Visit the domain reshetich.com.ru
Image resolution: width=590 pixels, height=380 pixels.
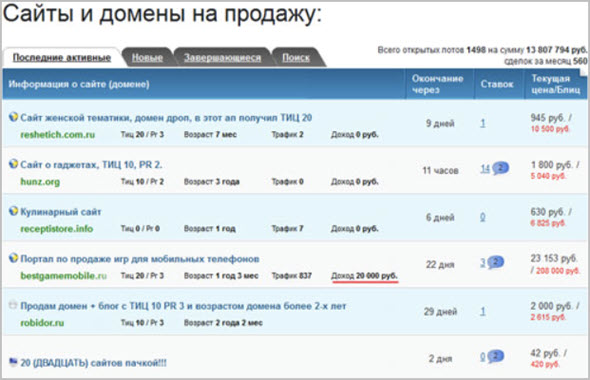[x=57, y=135]
